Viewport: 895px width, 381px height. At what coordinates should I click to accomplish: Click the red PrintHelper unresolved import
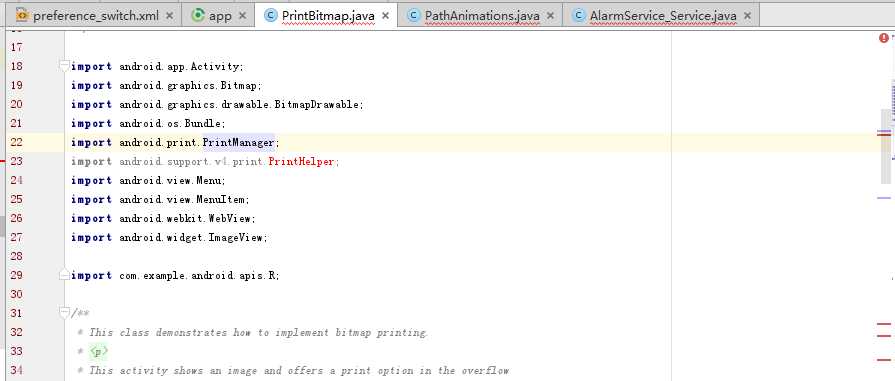[301, 162]
